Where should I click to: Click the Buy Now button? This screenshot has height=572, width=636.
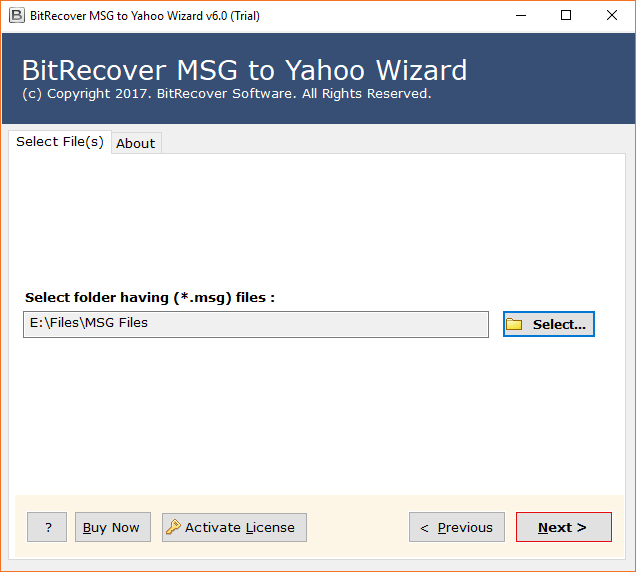point(113,527)
